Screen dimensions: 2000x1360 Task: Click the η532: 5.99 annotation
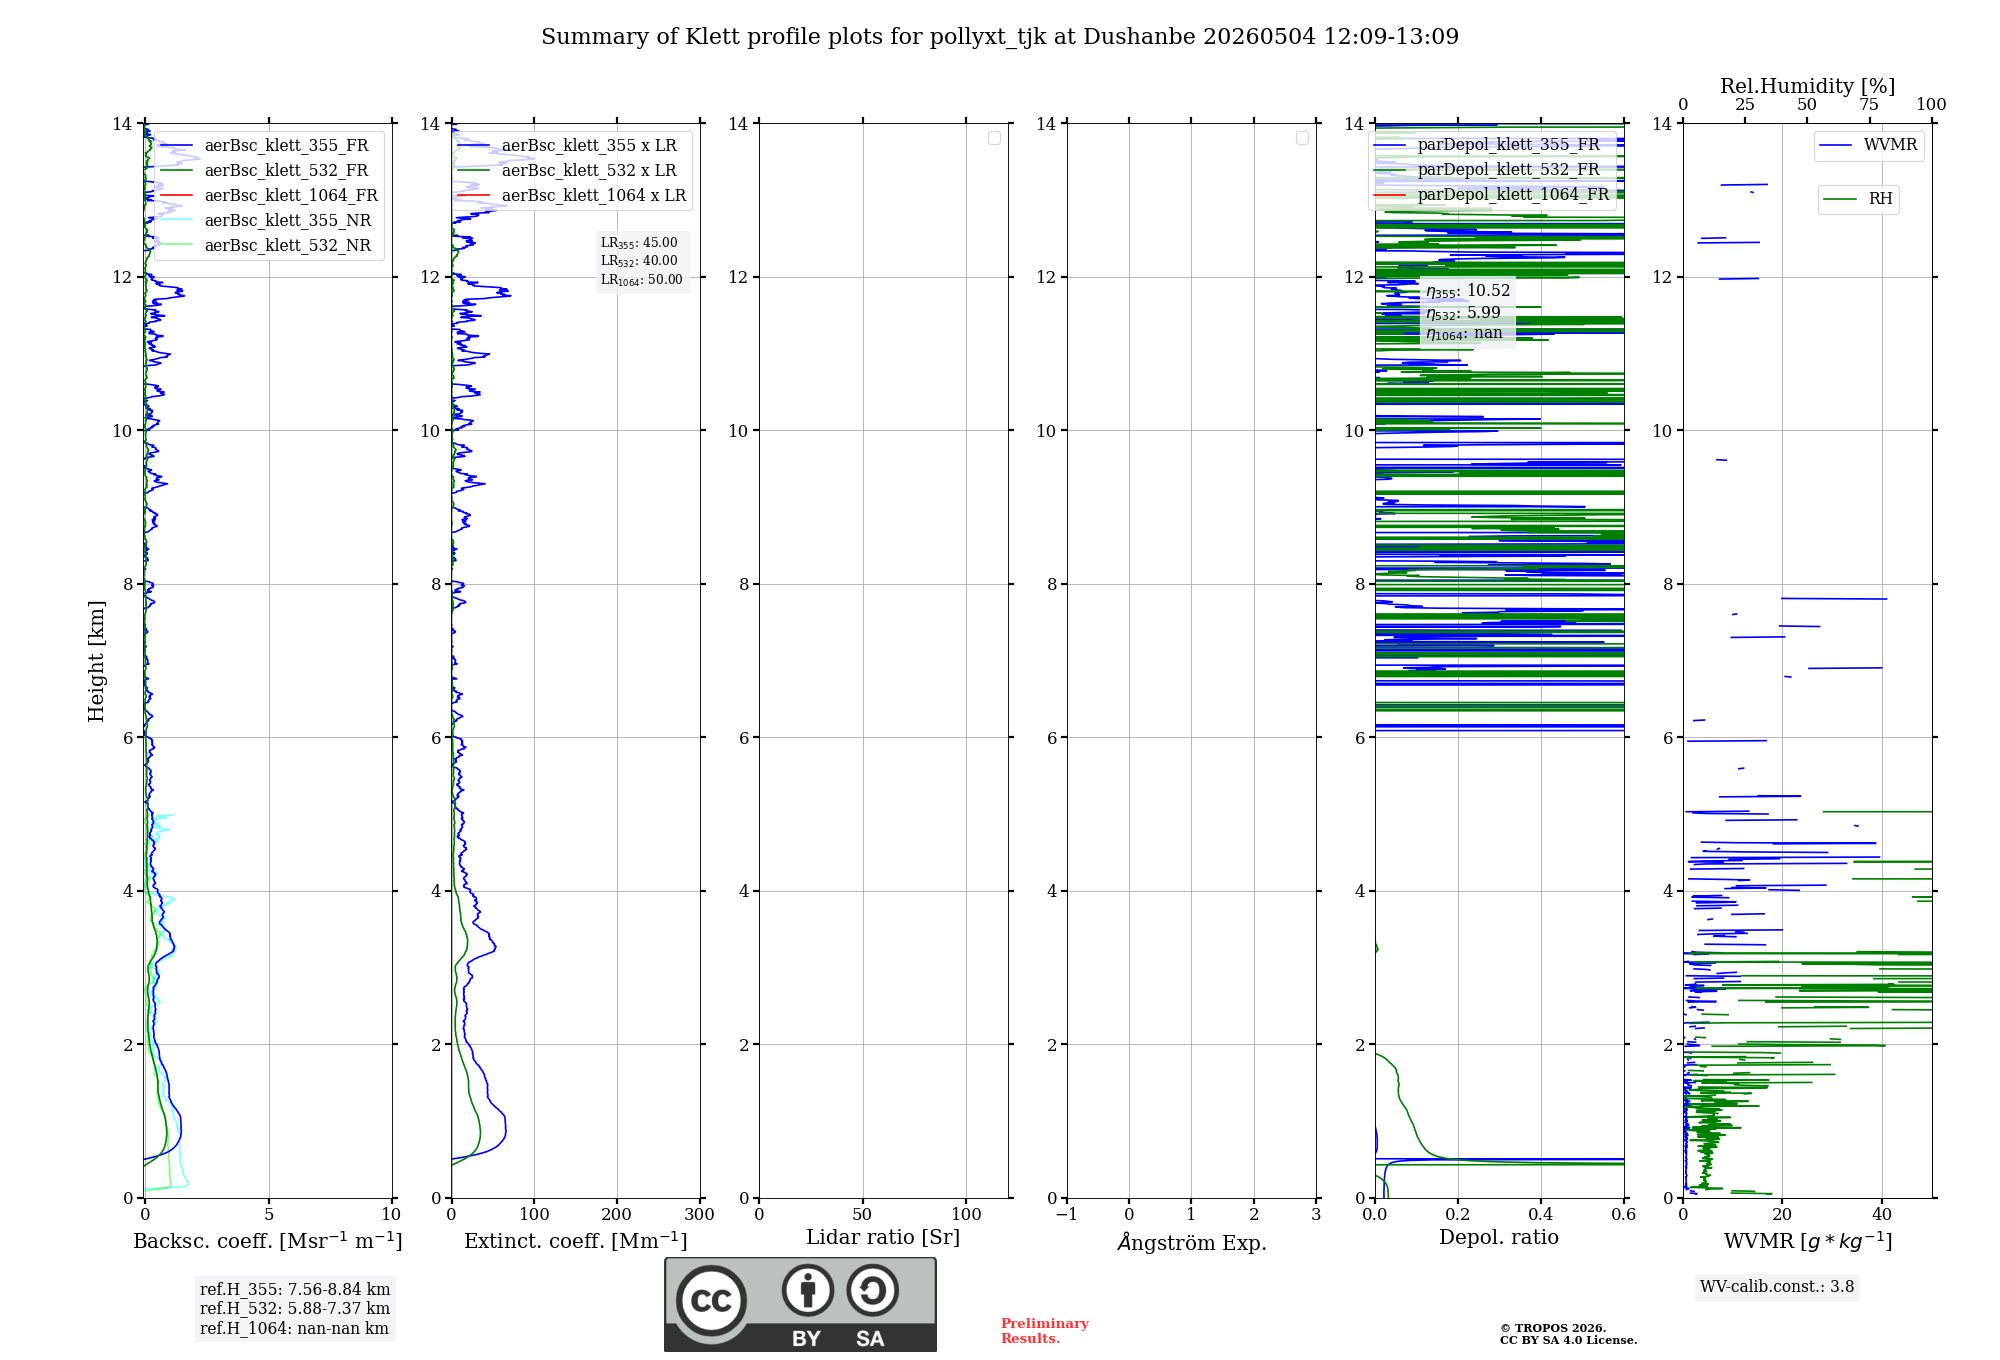pyautogui.click(x=1463, y=313)
